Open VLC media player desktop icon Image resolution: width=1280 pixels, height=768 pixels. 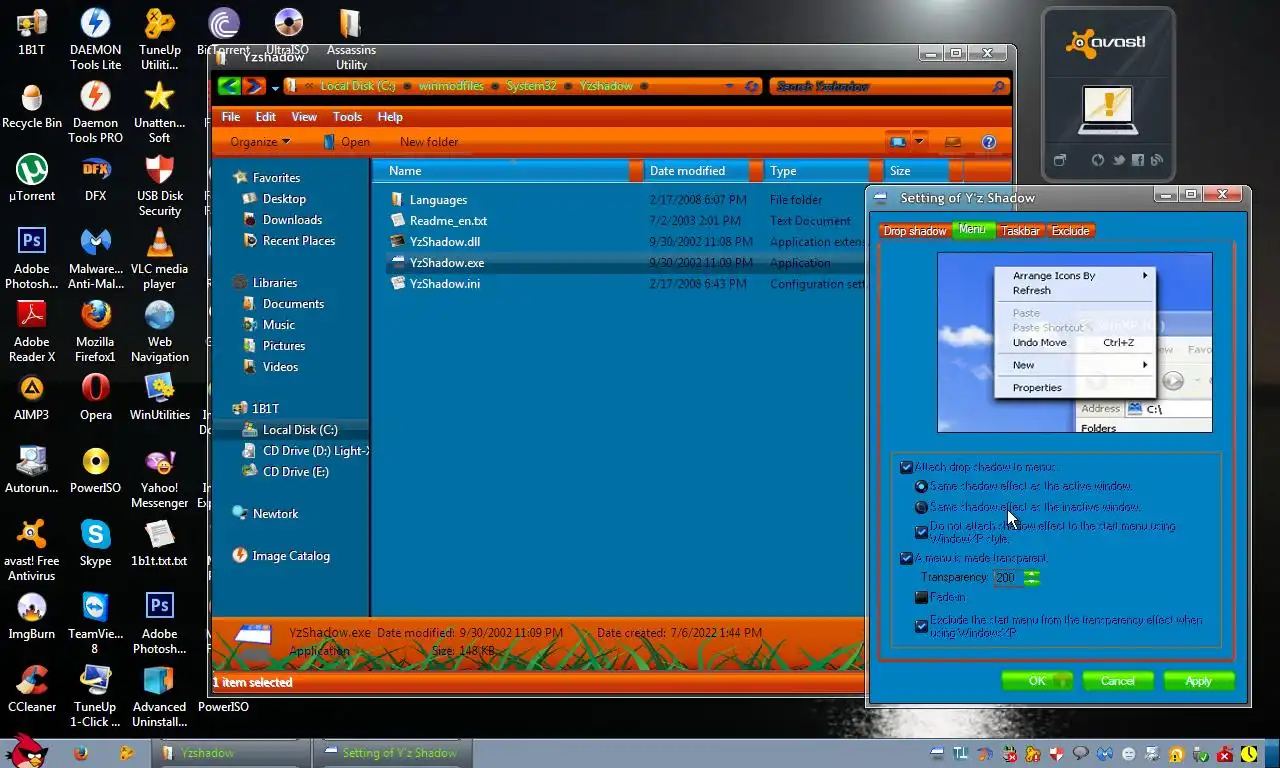click(159, 259)
